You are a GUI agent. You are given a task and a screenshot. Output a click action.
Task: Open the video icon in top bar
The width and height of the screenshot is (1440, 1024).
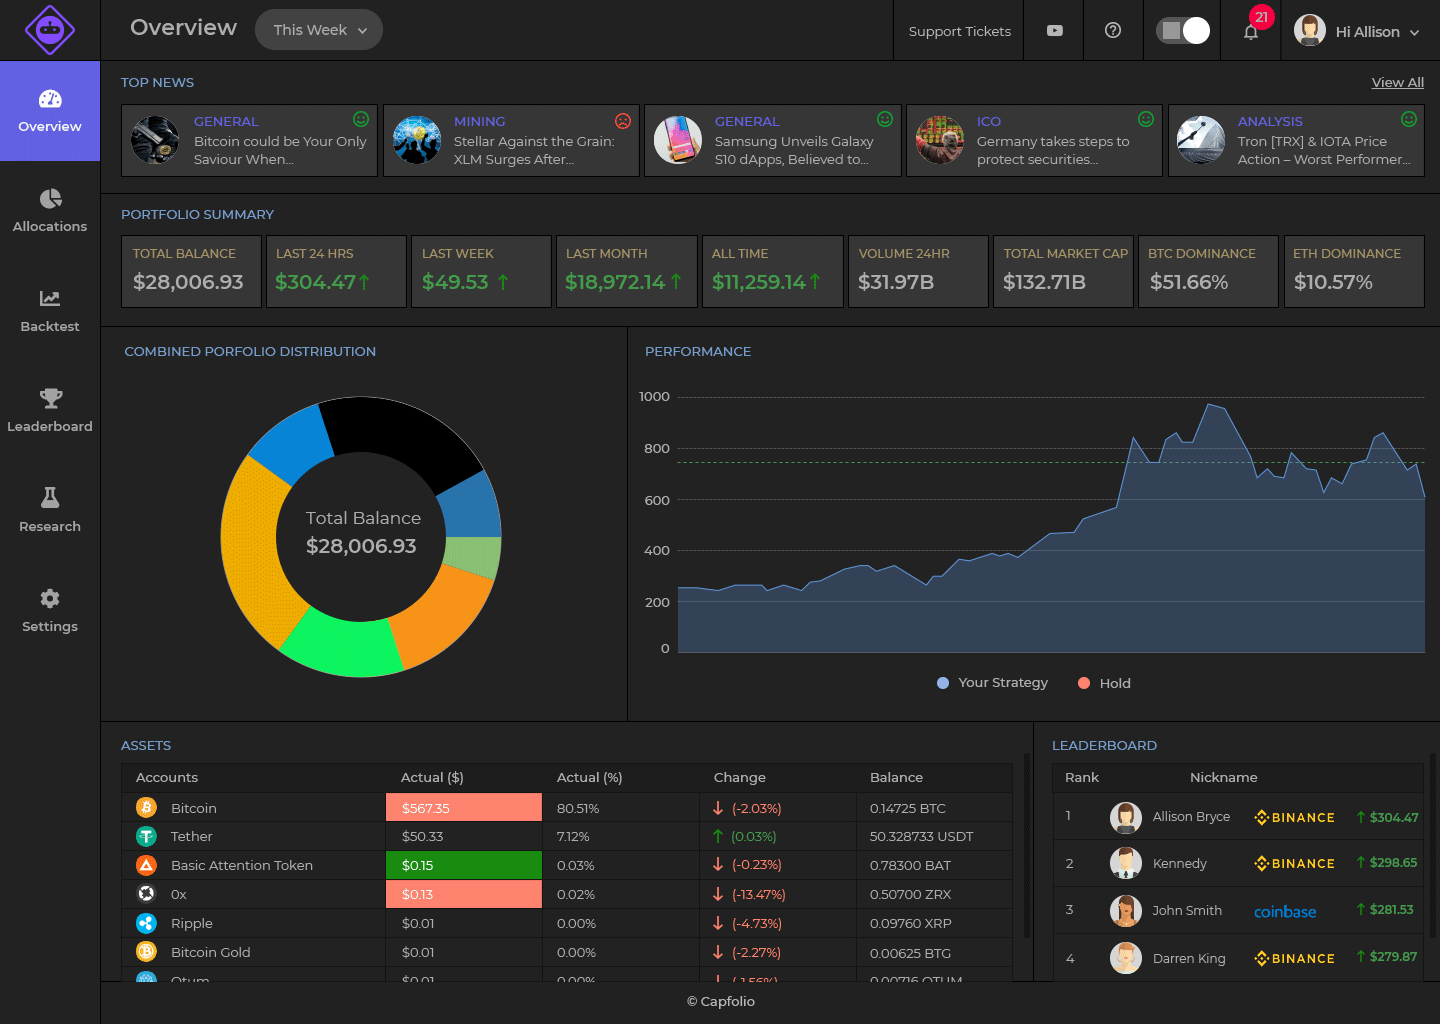pos(1054,31)
